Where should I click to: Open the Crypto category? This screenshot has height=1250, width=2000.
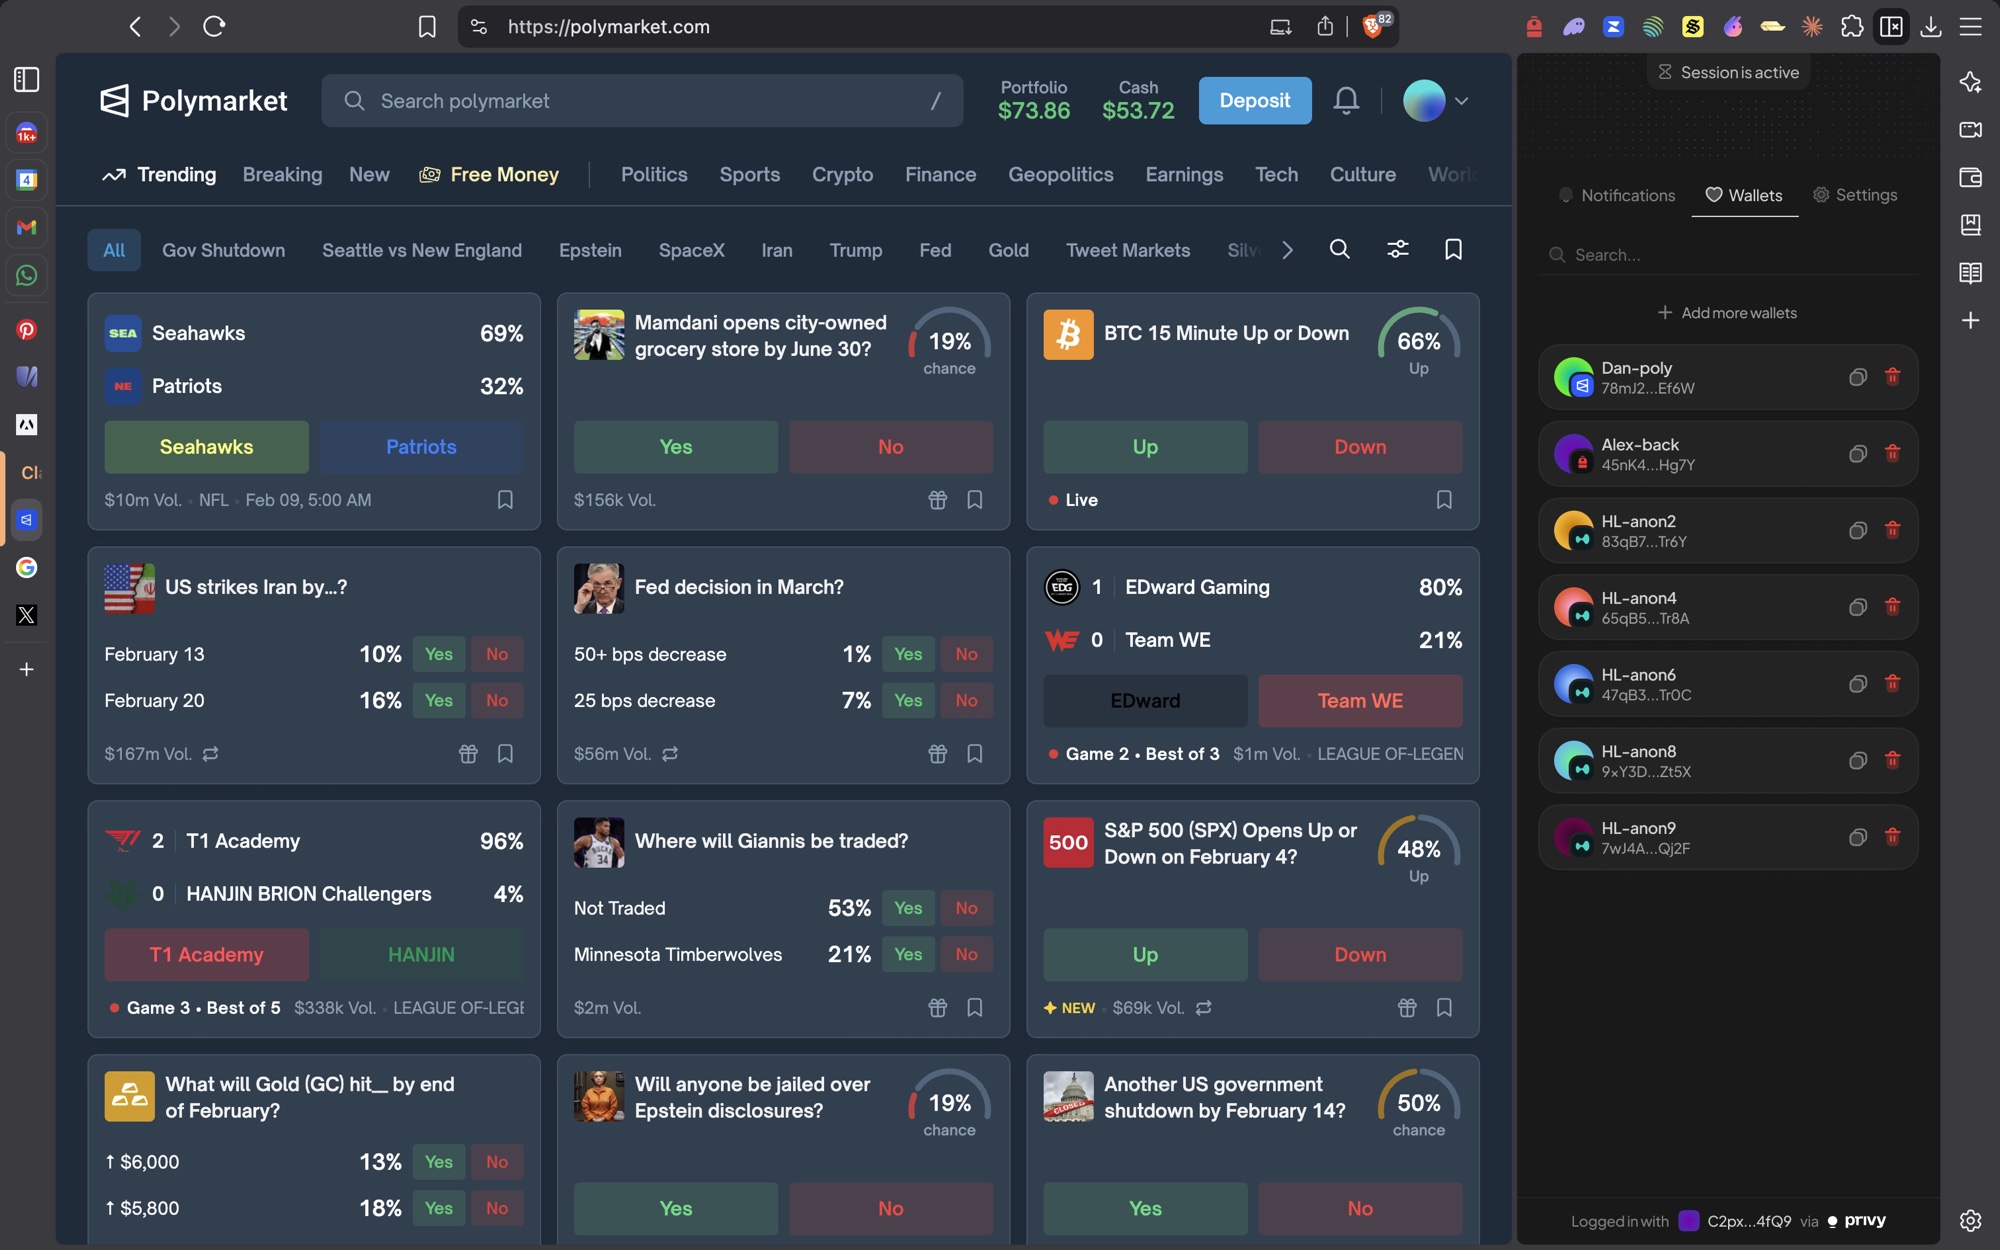click(842, 174)
